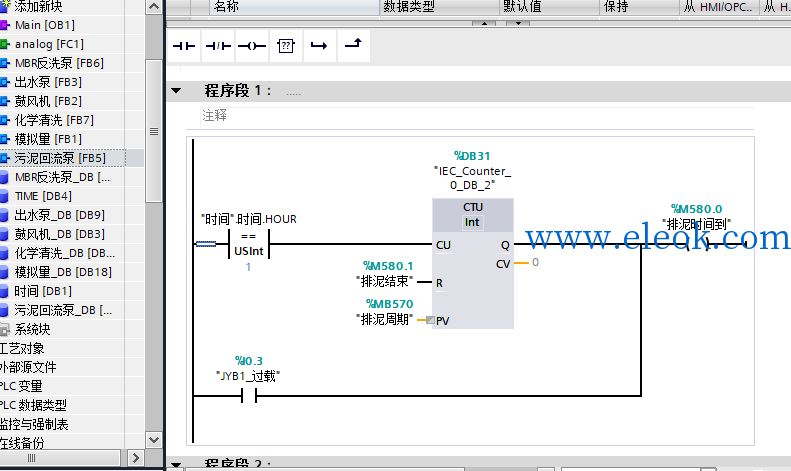
Task: Open the 出水泵_DB [DB9] data block
Action: 60,215
